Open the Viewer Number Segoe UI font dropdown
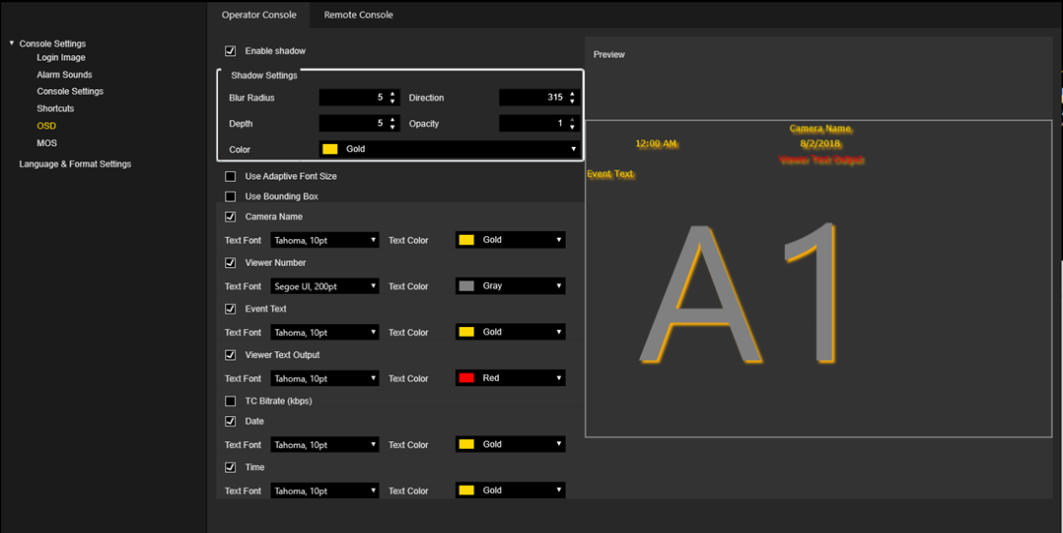 pyautogui.click(x=325, y=286)
